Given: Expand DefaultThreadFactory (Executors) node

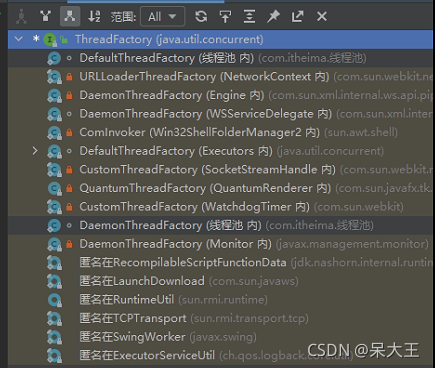Looking at the screenshot, I should click(35, 151).
